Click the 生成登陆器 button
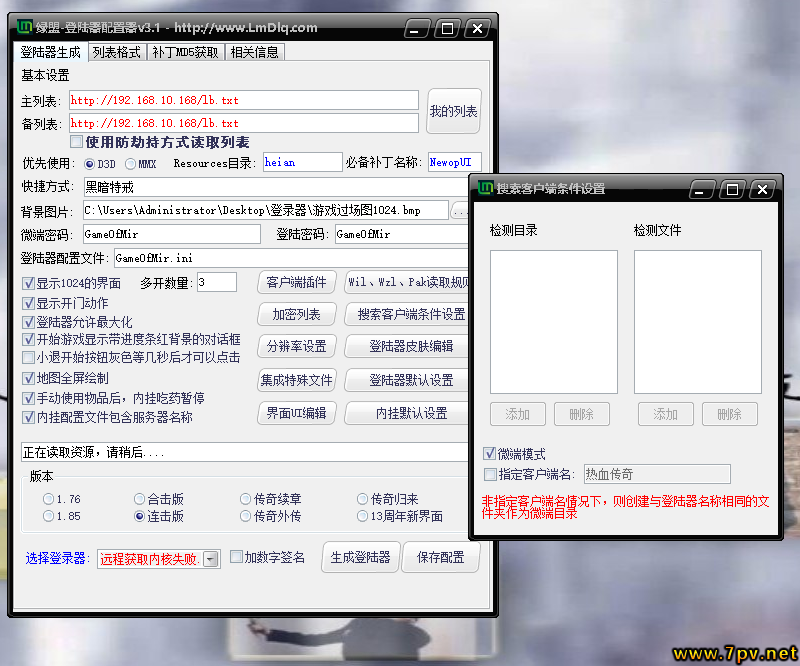 (x=360, y=557)
